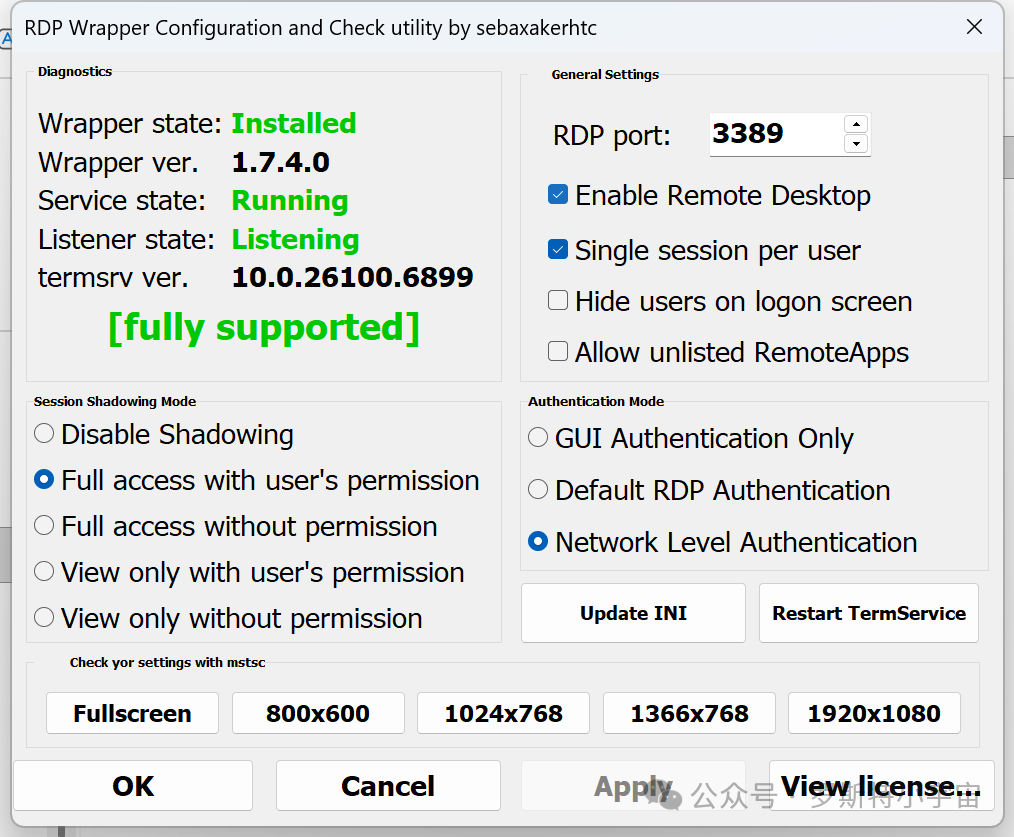Select GUI Authentication Only mode
1014x837 pixels.
(538, 438)
